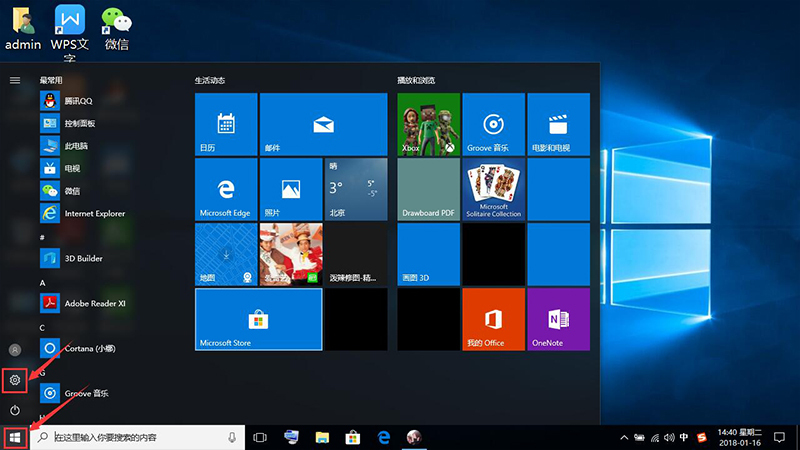Click the Windows Start button
This screenshot has height=450, width=800.
pos(15,437)
